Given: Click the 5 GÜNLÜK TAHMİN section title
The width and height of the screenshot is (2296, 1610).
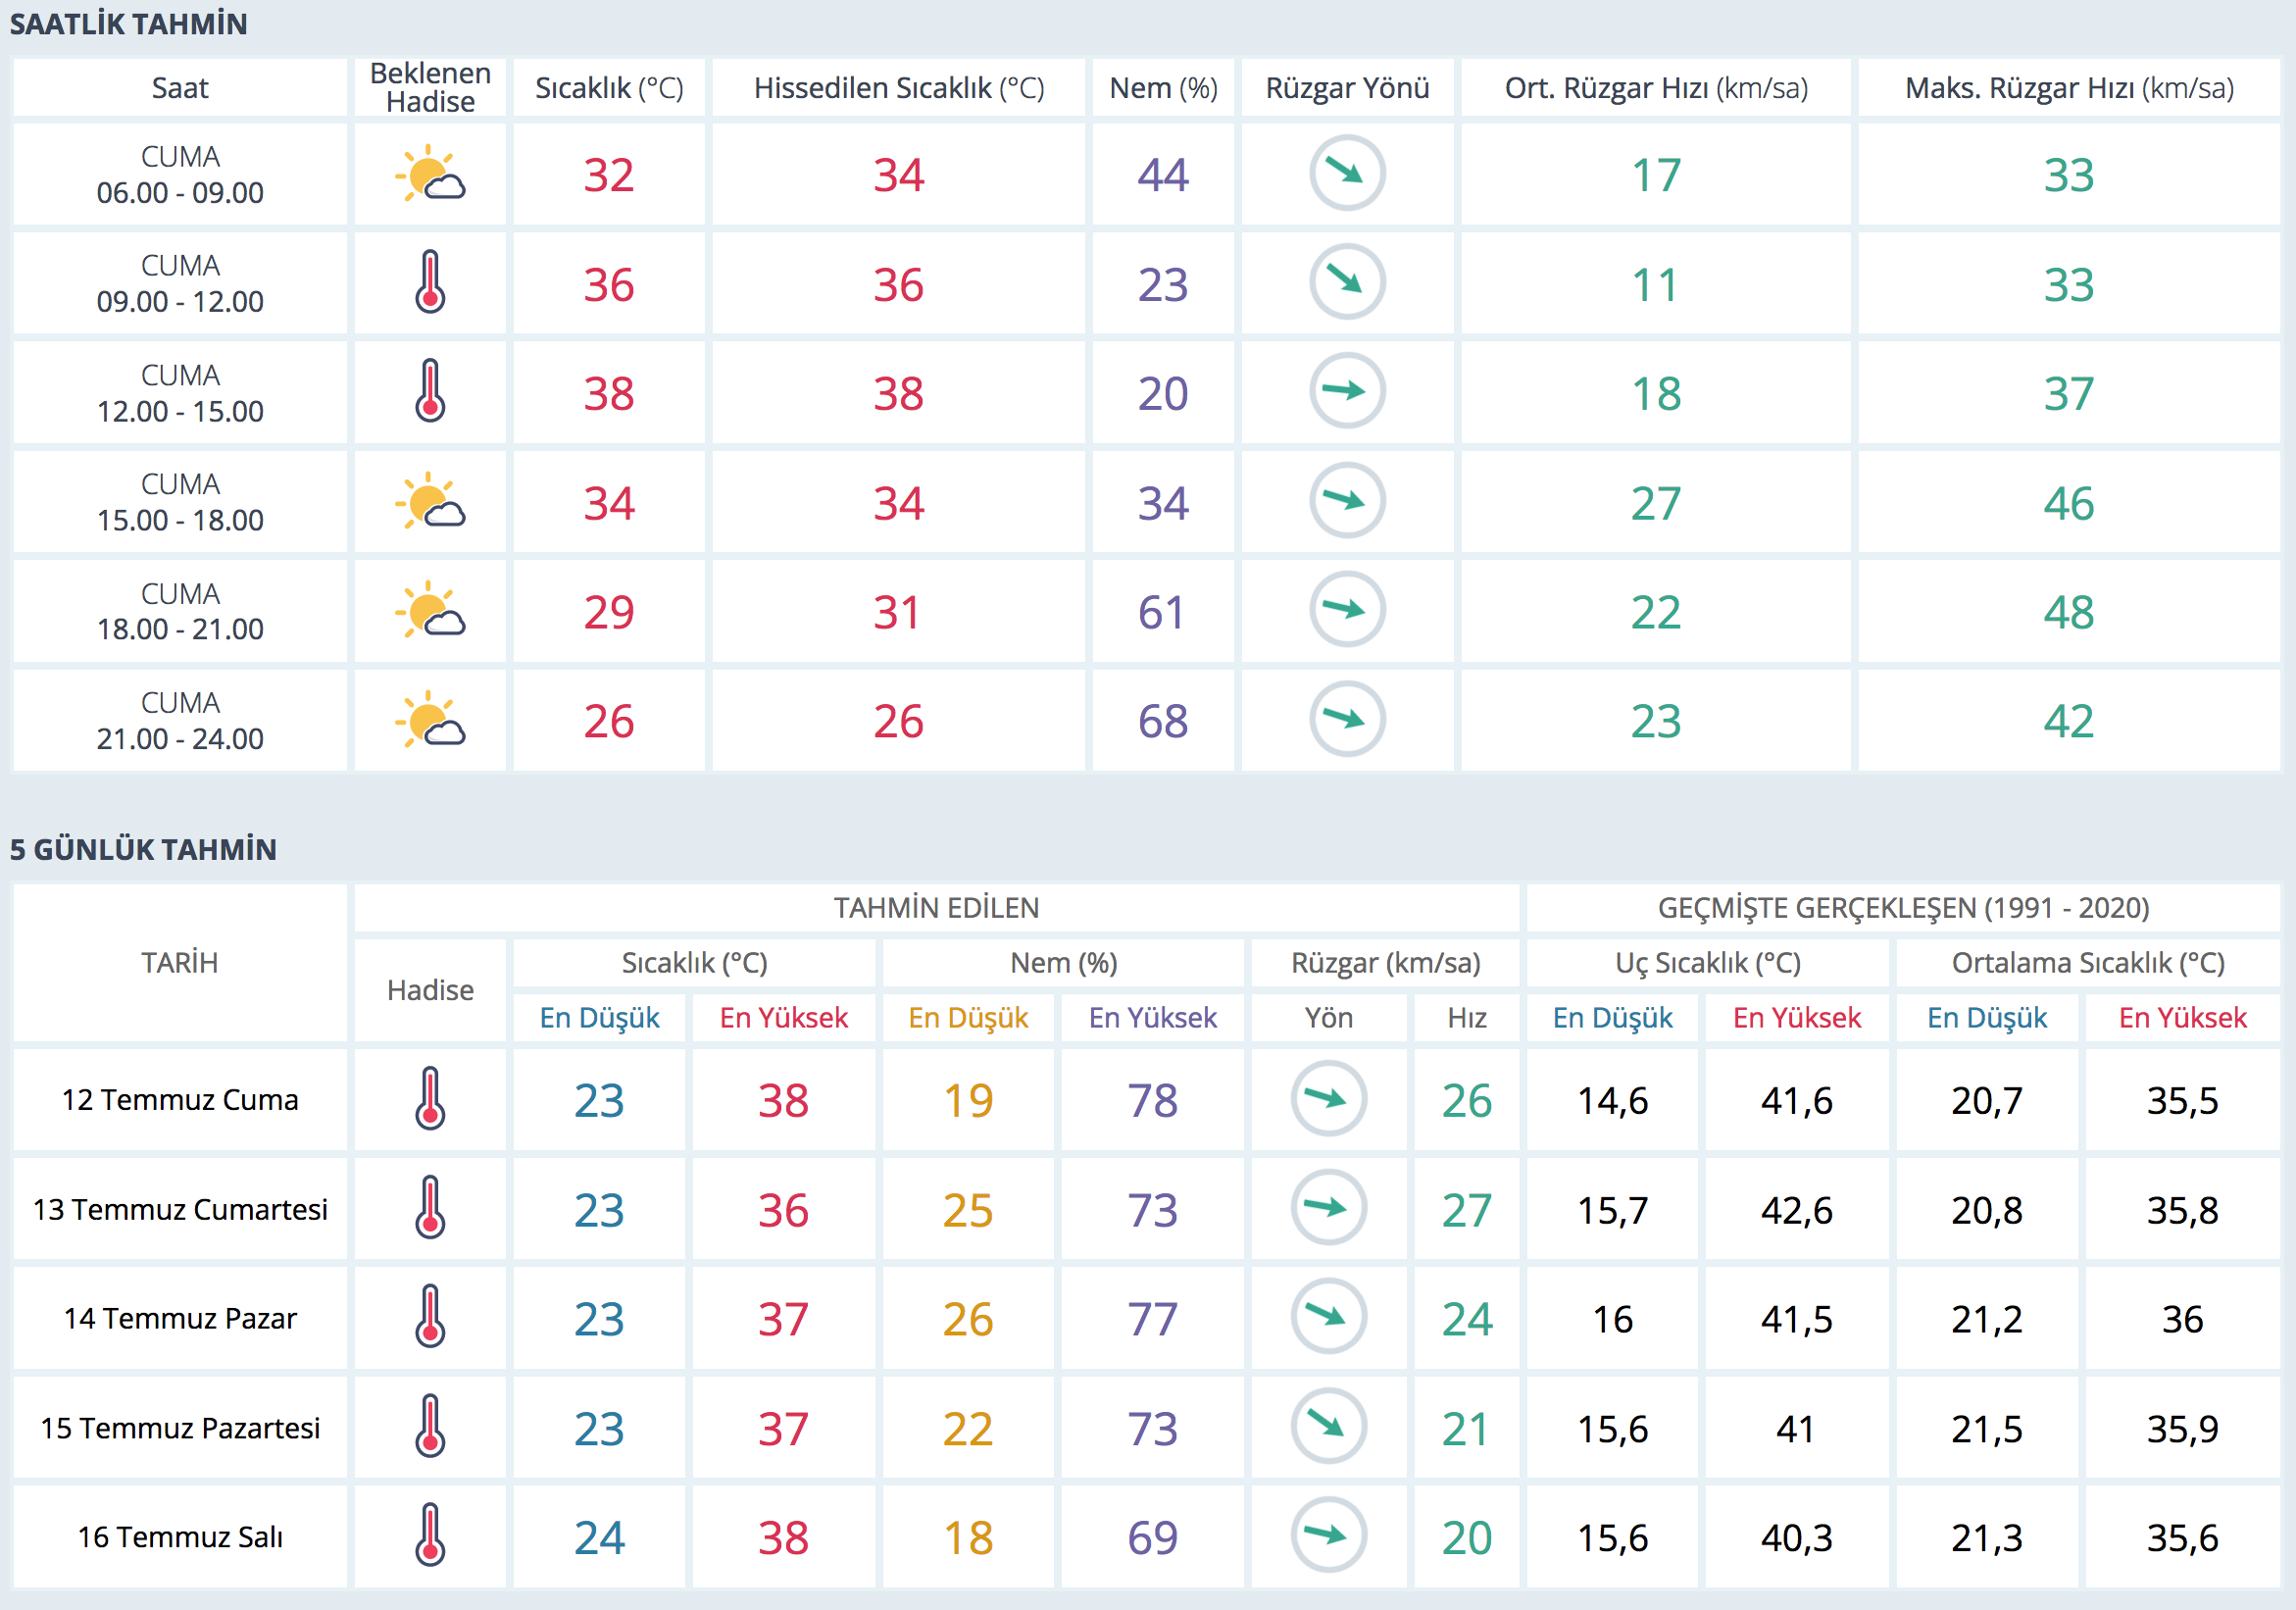Looking at the screenshot, I should tap(143, 849).
